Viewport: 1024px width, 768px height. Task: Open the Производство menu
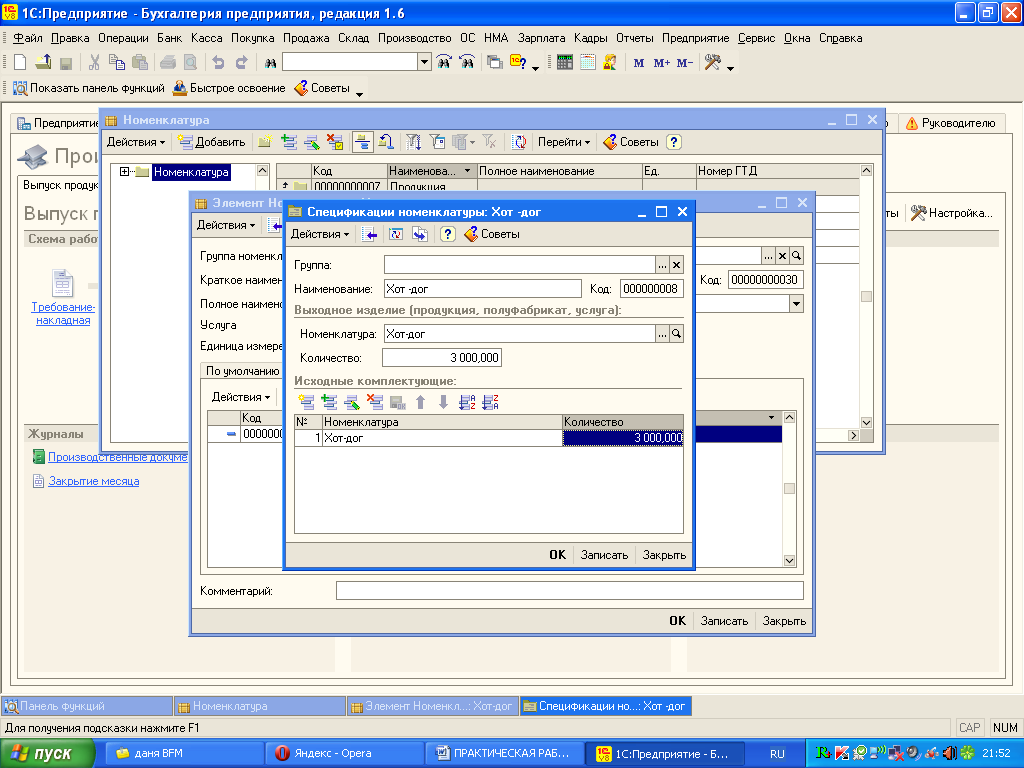coord(415,38)
